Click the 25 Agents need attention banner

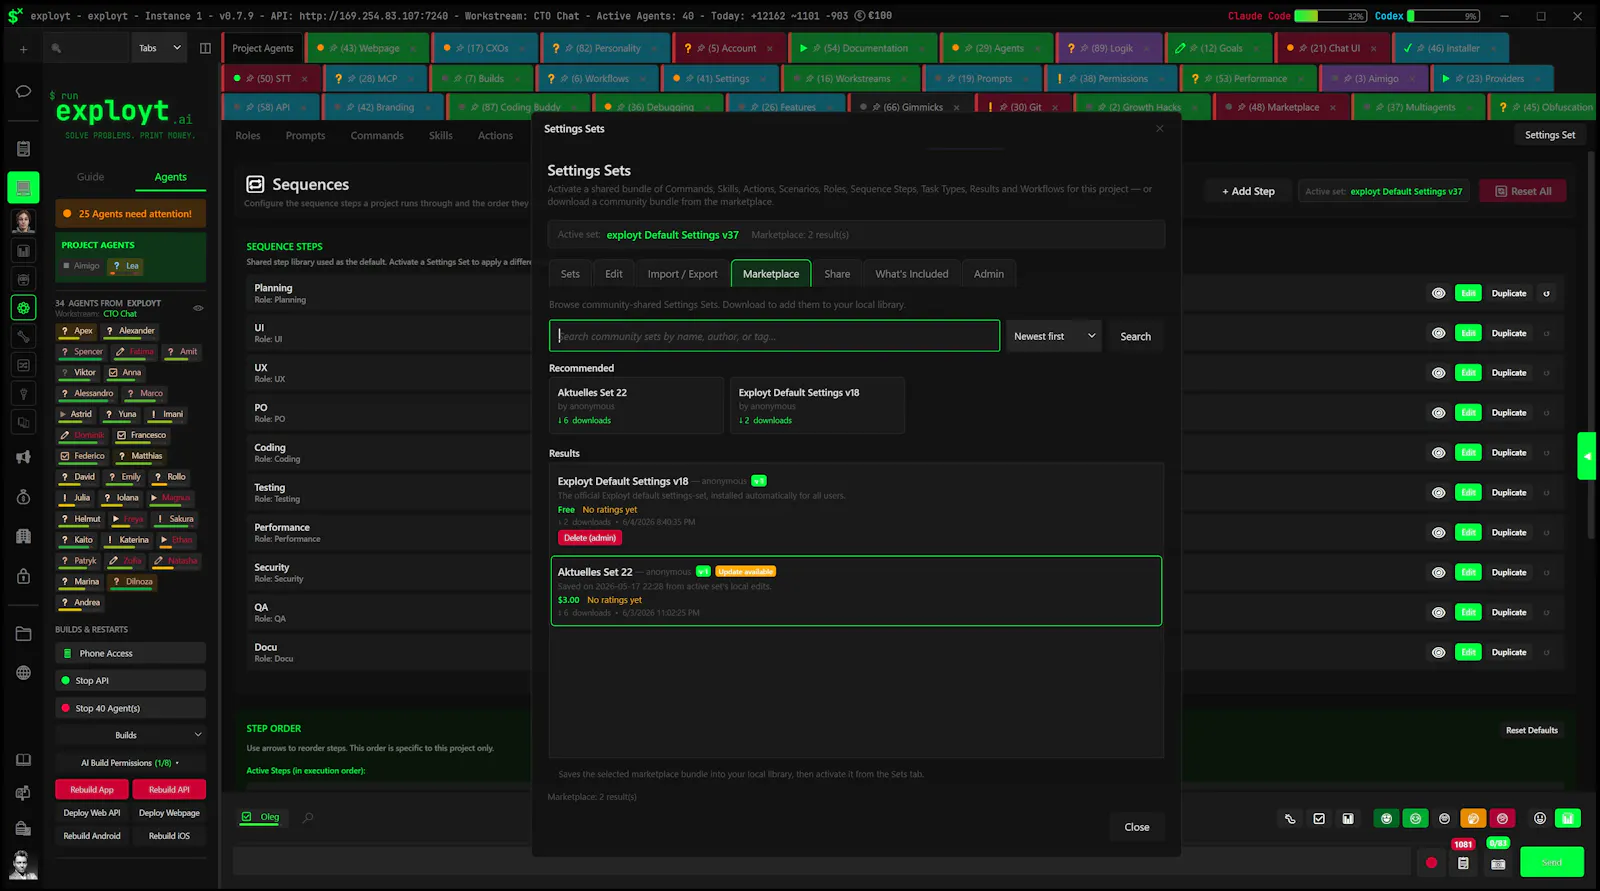point(131,214)
